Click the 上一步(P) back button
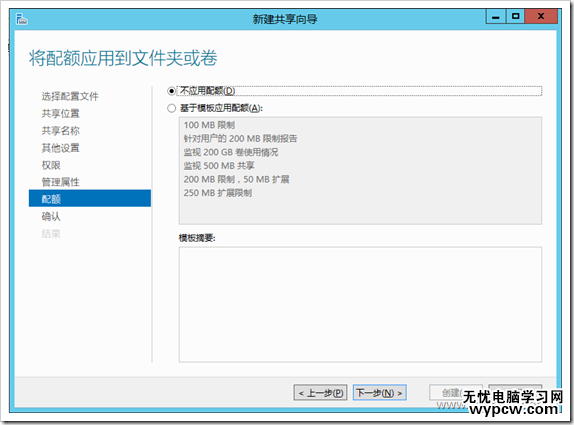The image size is (574, 425). (x=320, y=393)
